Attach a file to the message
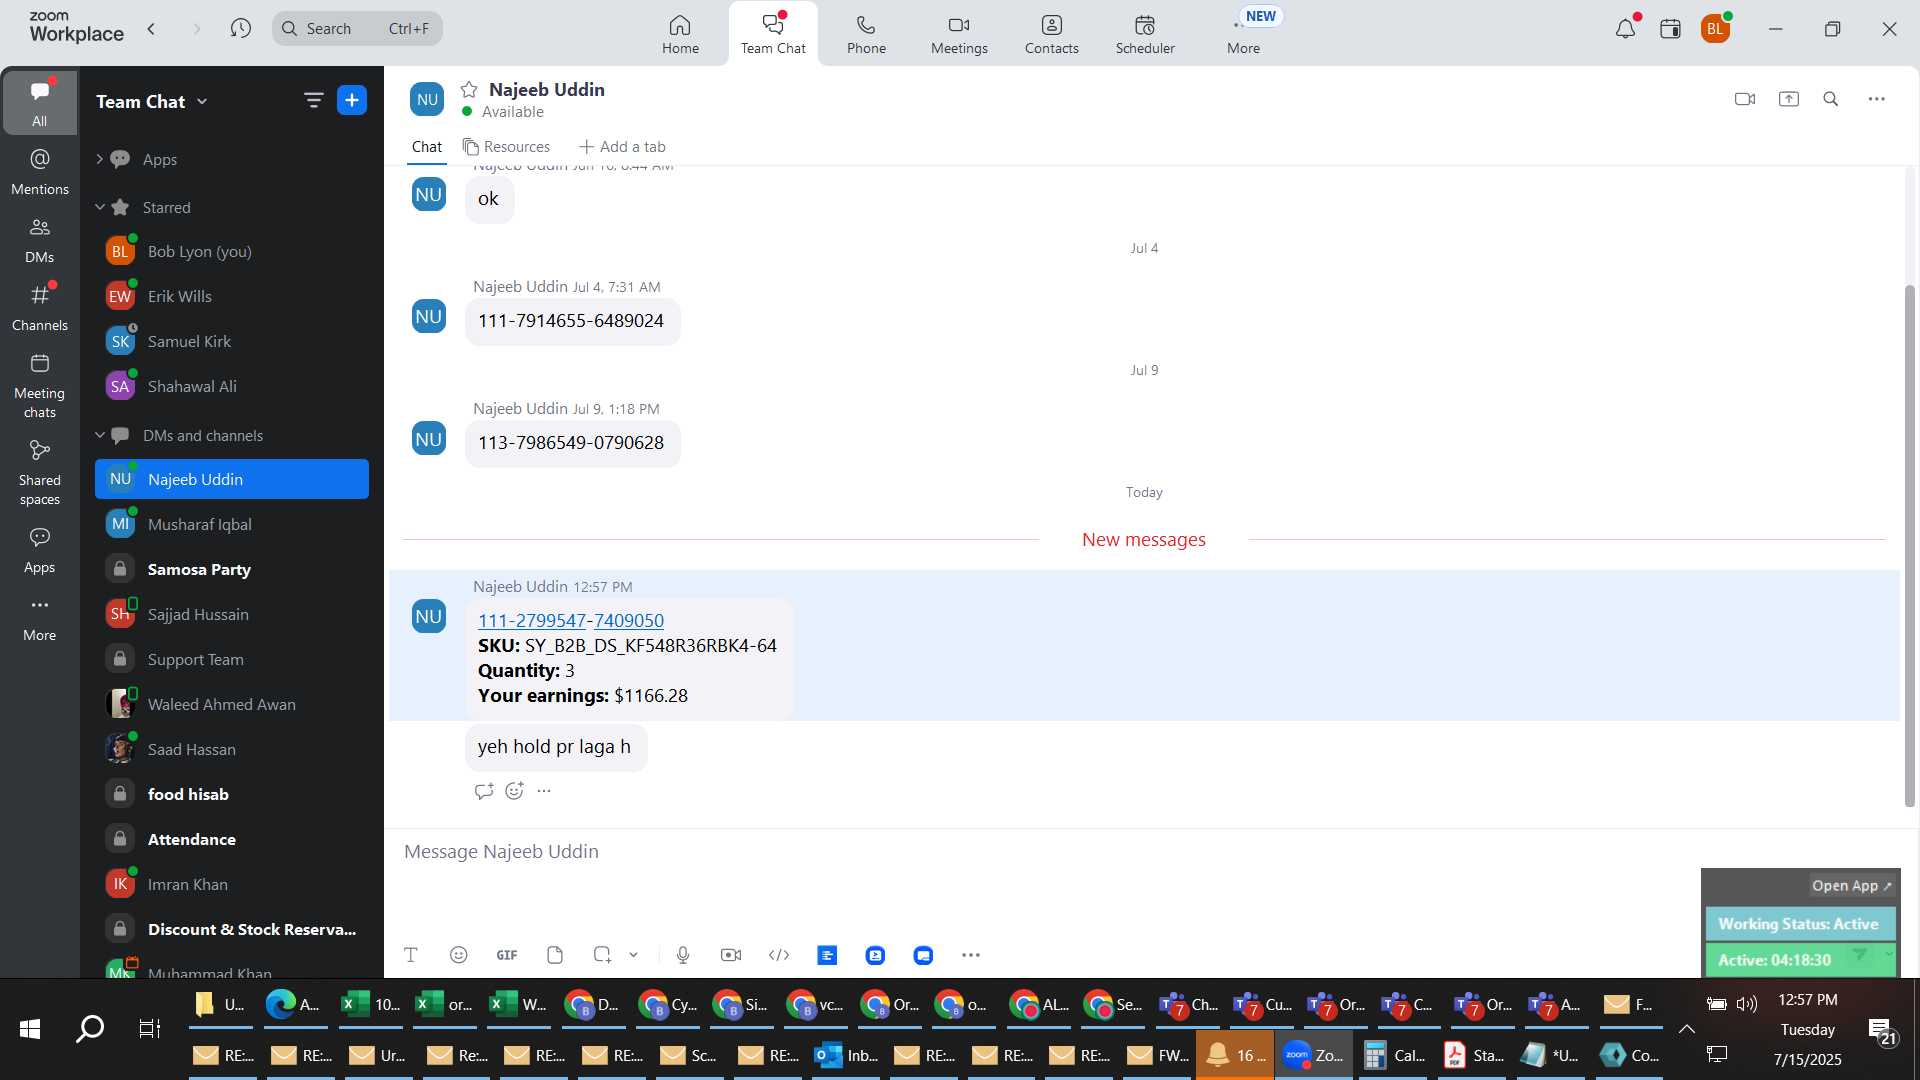 555,955
